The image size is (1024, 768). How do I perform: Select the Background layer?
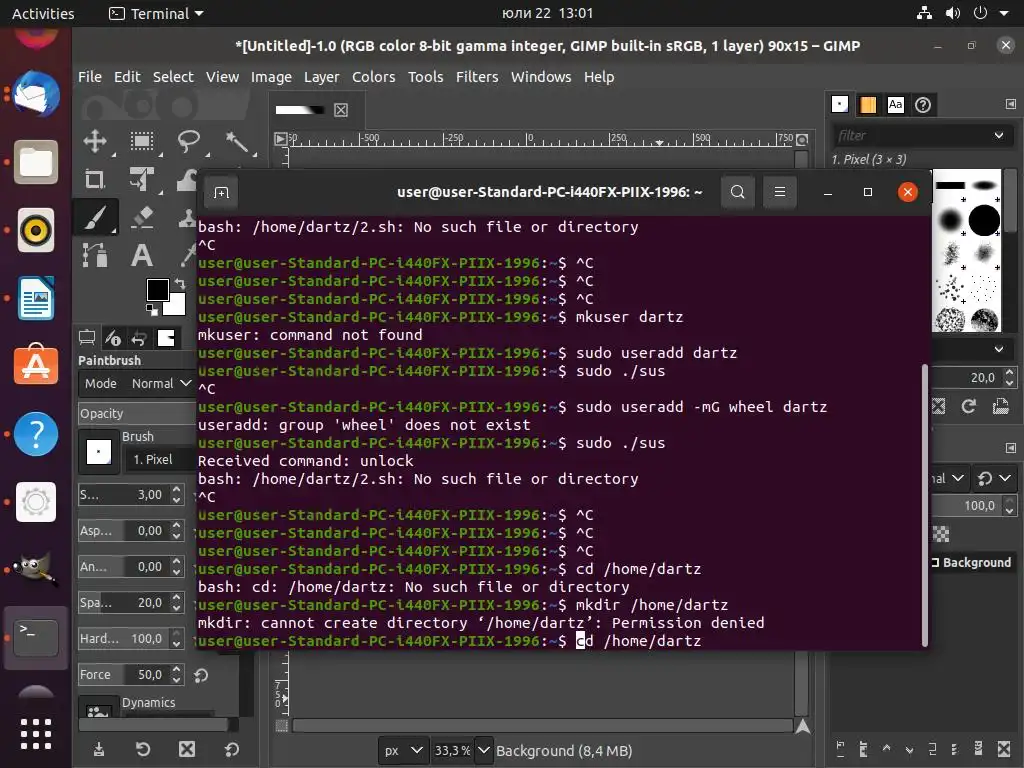coord(973,562)
